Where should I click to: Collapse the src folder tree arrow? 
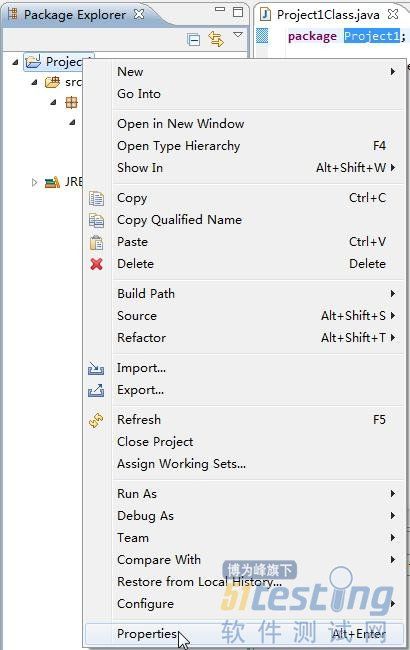tap(34, 83)
